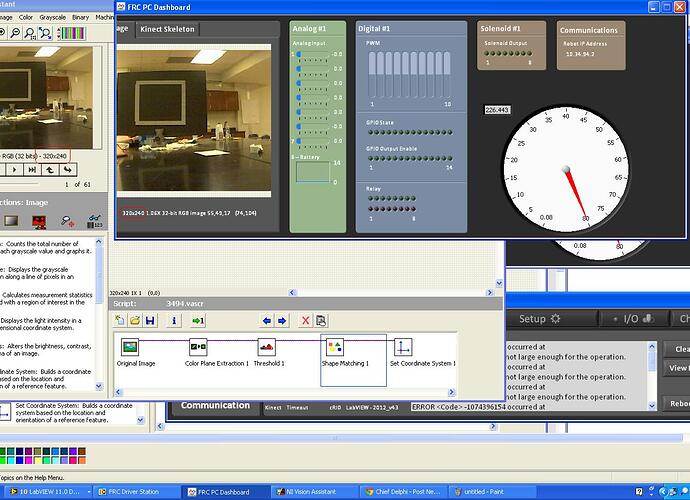Open the gray gradient function icon

[x=11, y=221]
